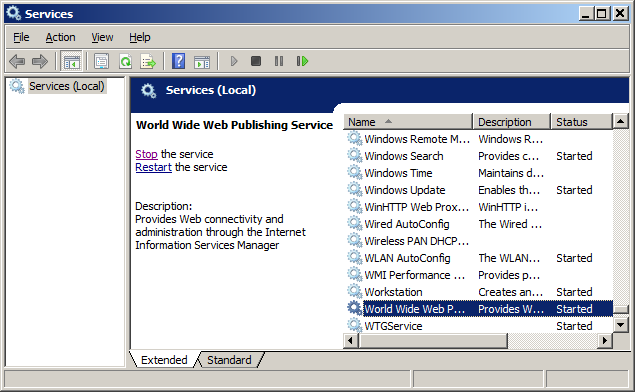635x392 pixels.
Task: Select the Workstation service name
Action: [x=393, y=292]
